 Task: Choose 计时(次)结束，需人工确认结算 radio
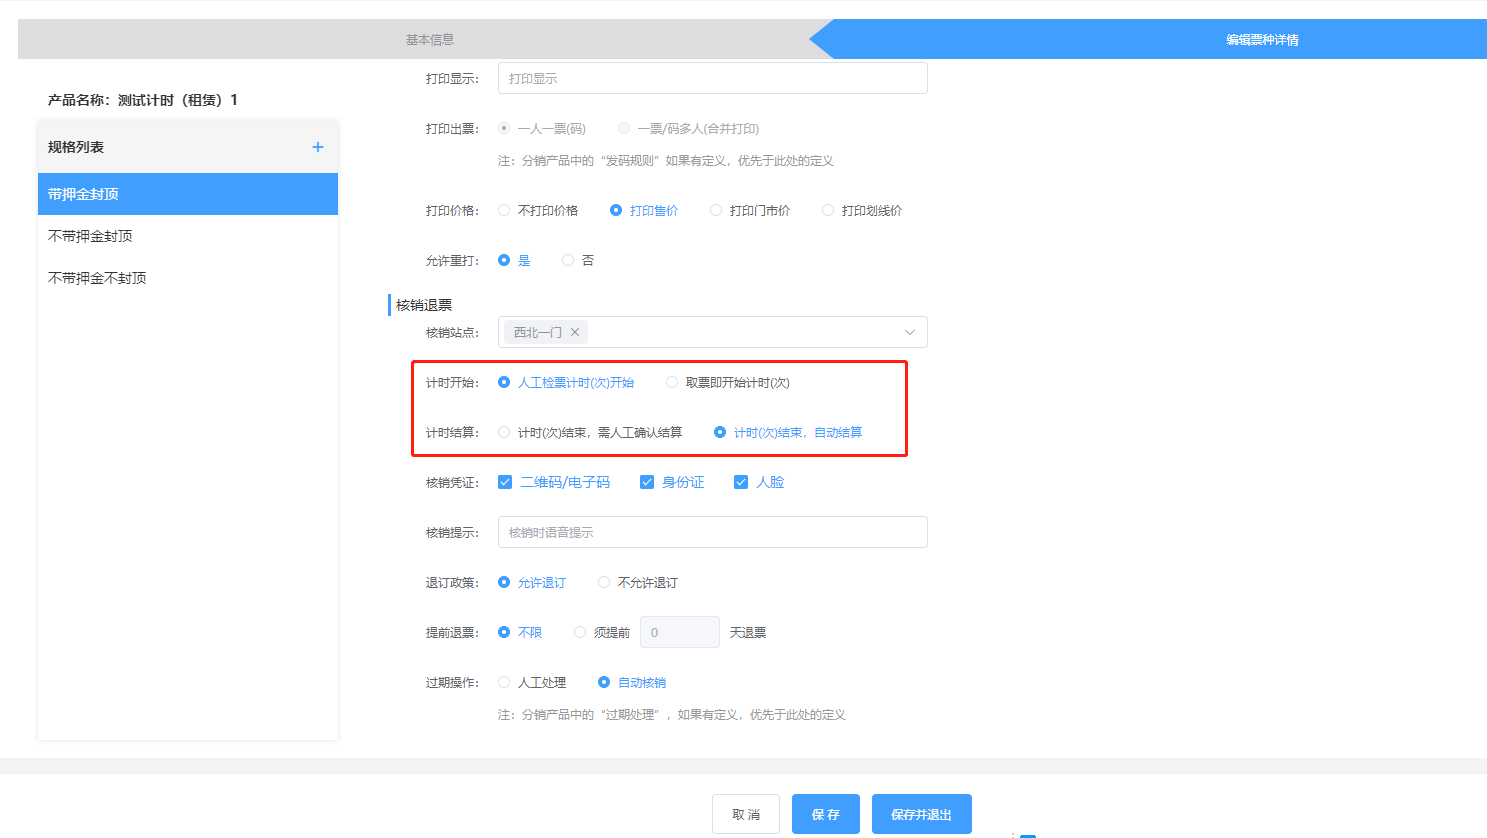click(504, 432)
